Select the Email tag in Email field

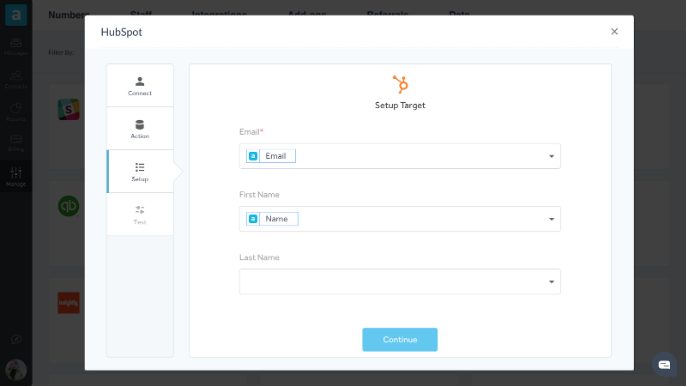click(271, 156)
